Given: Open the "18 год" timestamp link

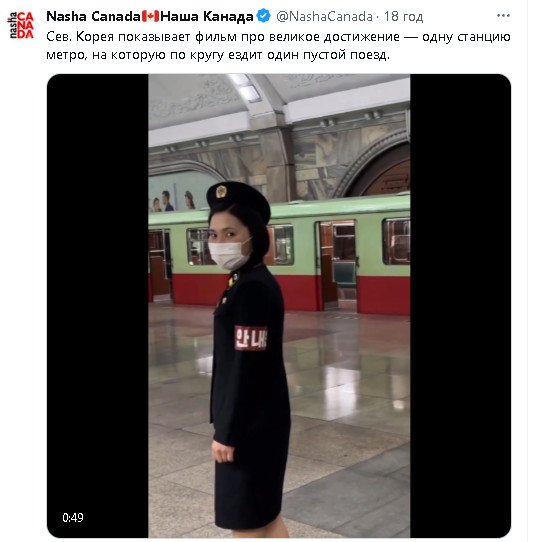Looking at the screenshot, I should pos(403,16).
